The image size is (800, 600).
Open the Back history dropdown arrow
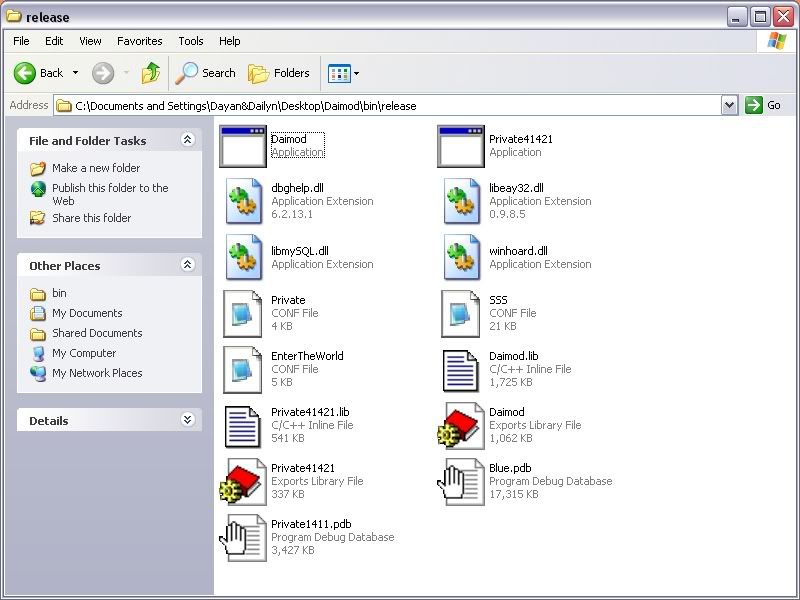[76, 73]
